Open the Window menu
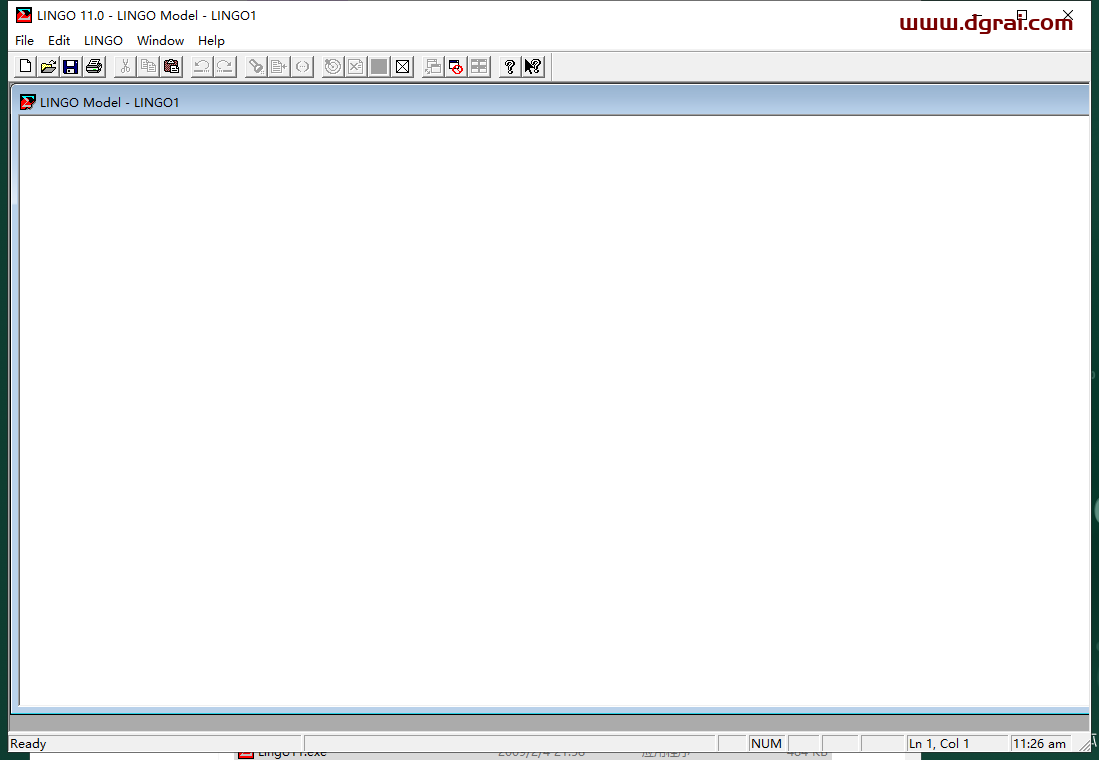 point(161,41)
